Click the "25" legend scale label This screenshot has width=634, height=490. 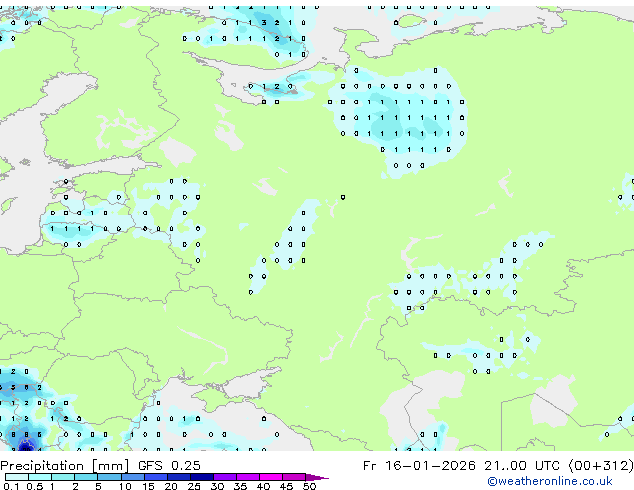pos(194,486)
